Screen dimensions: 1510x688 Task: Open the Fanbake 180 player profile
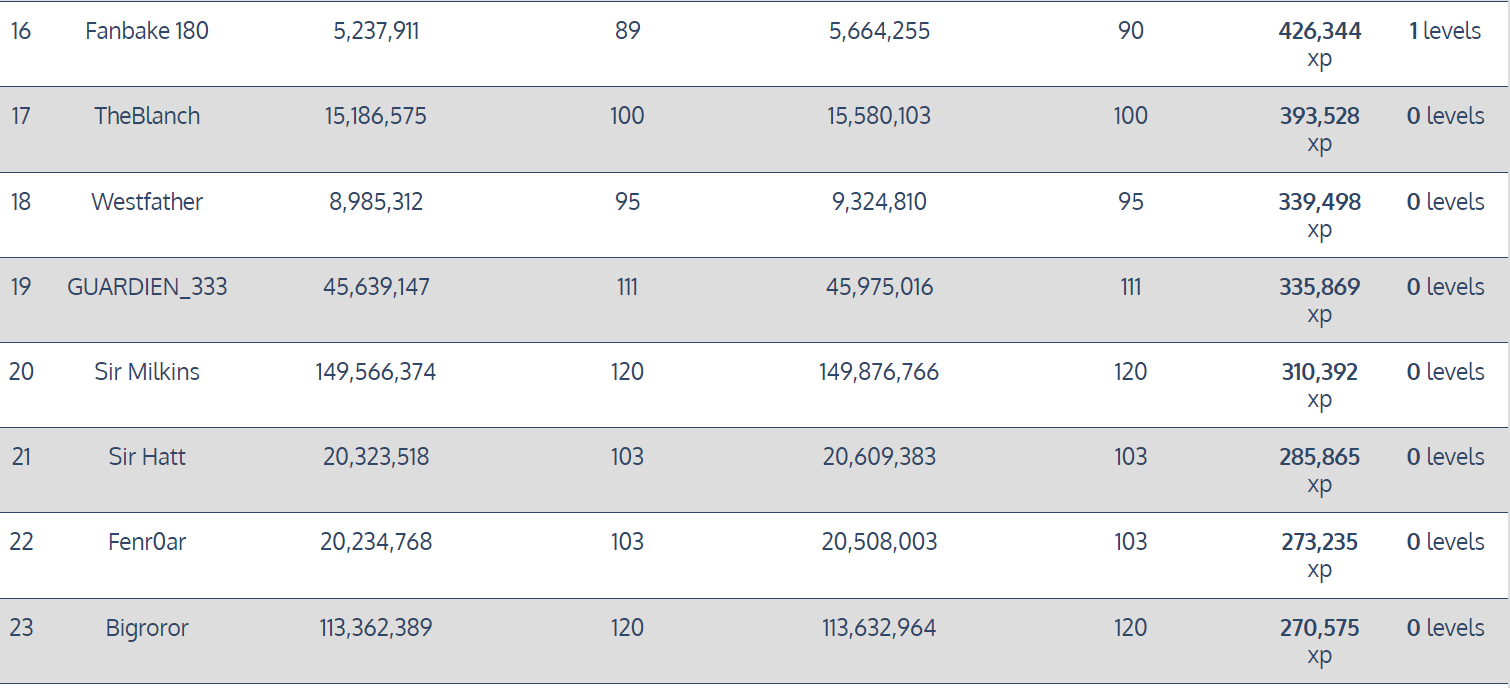coord(147,31)
